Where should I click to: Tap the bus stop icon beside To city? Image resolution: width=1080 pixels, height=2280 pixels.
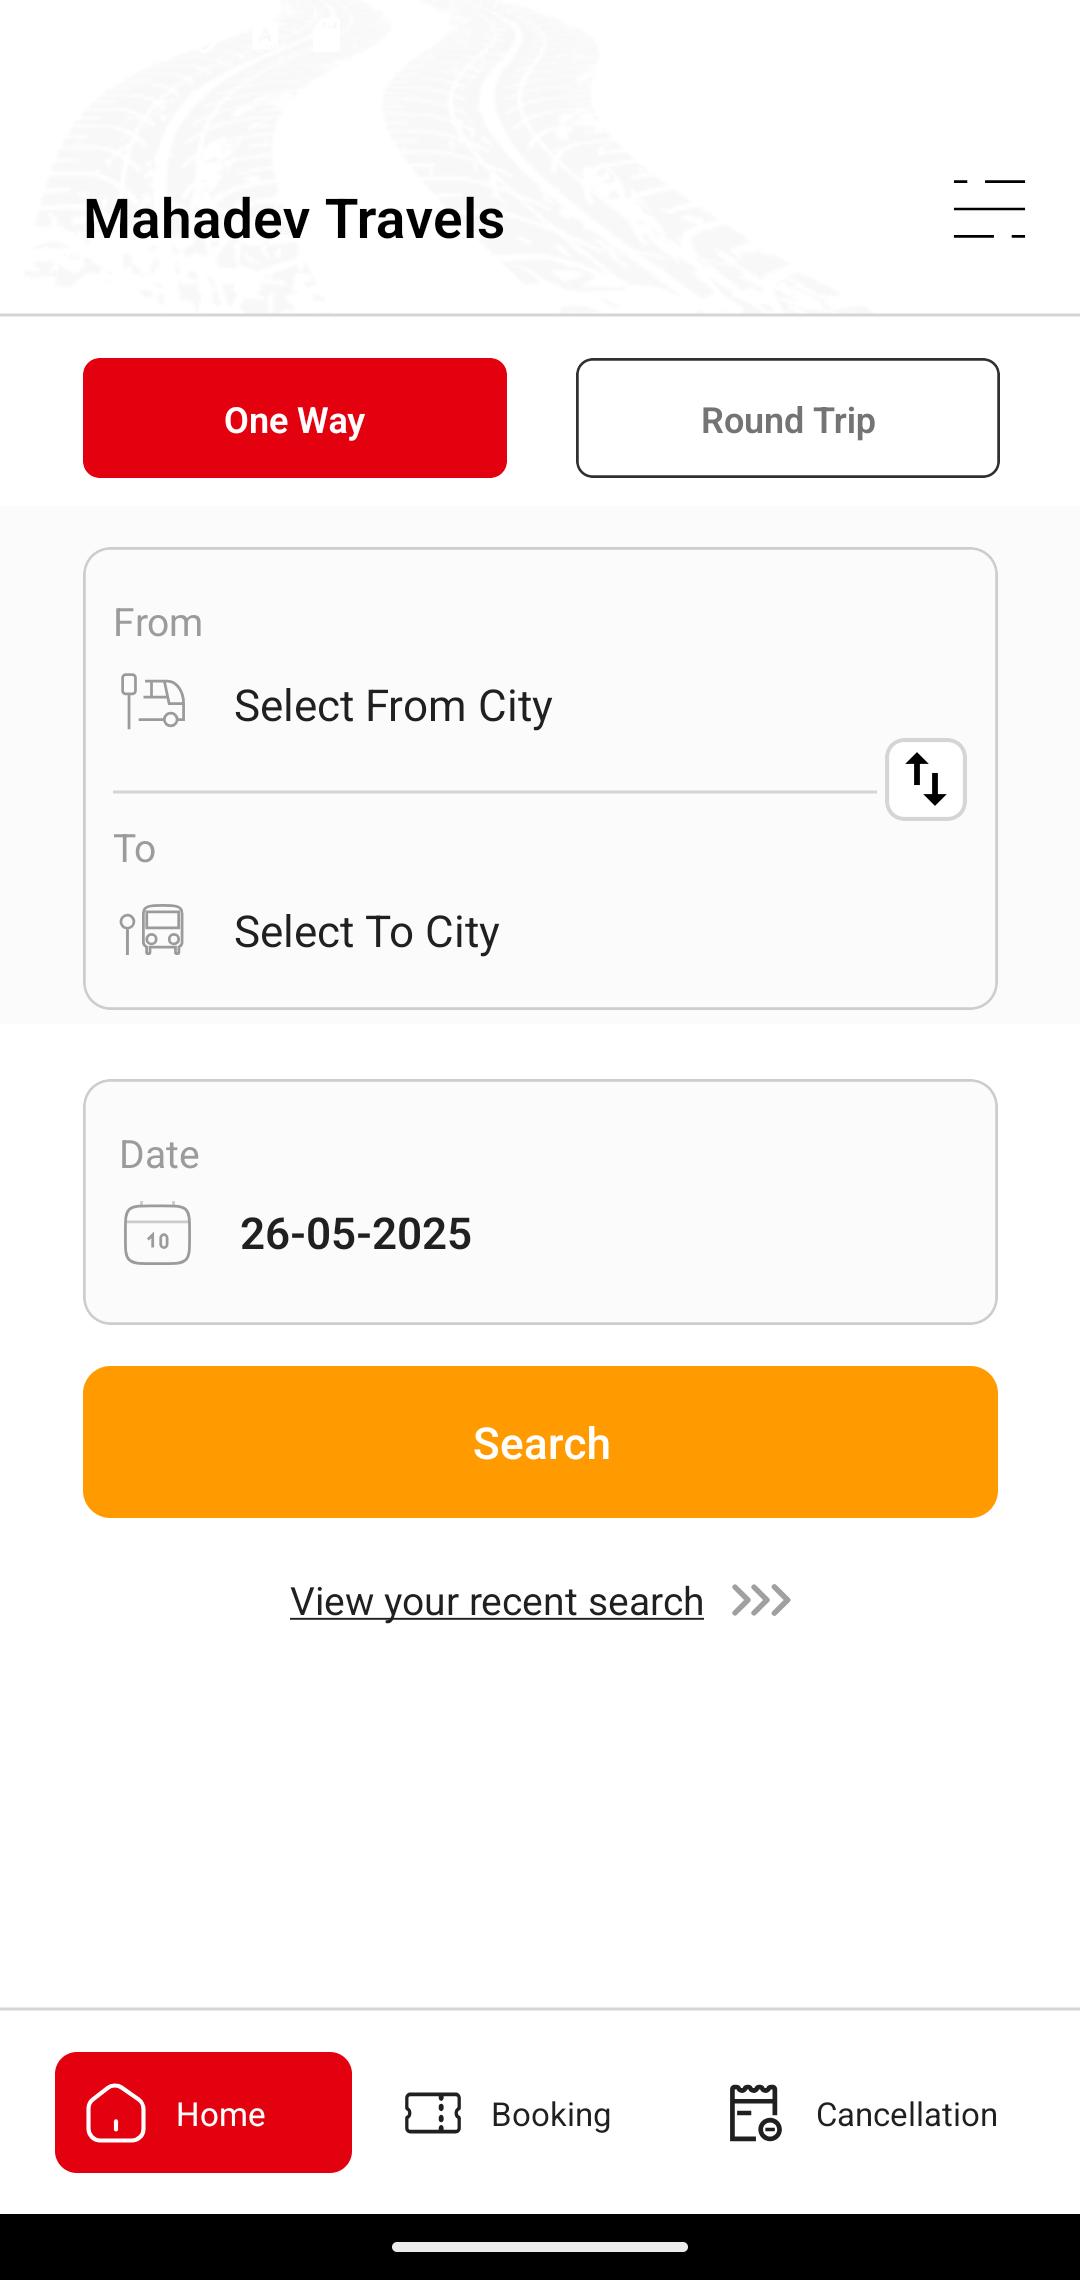pos(152,930)
